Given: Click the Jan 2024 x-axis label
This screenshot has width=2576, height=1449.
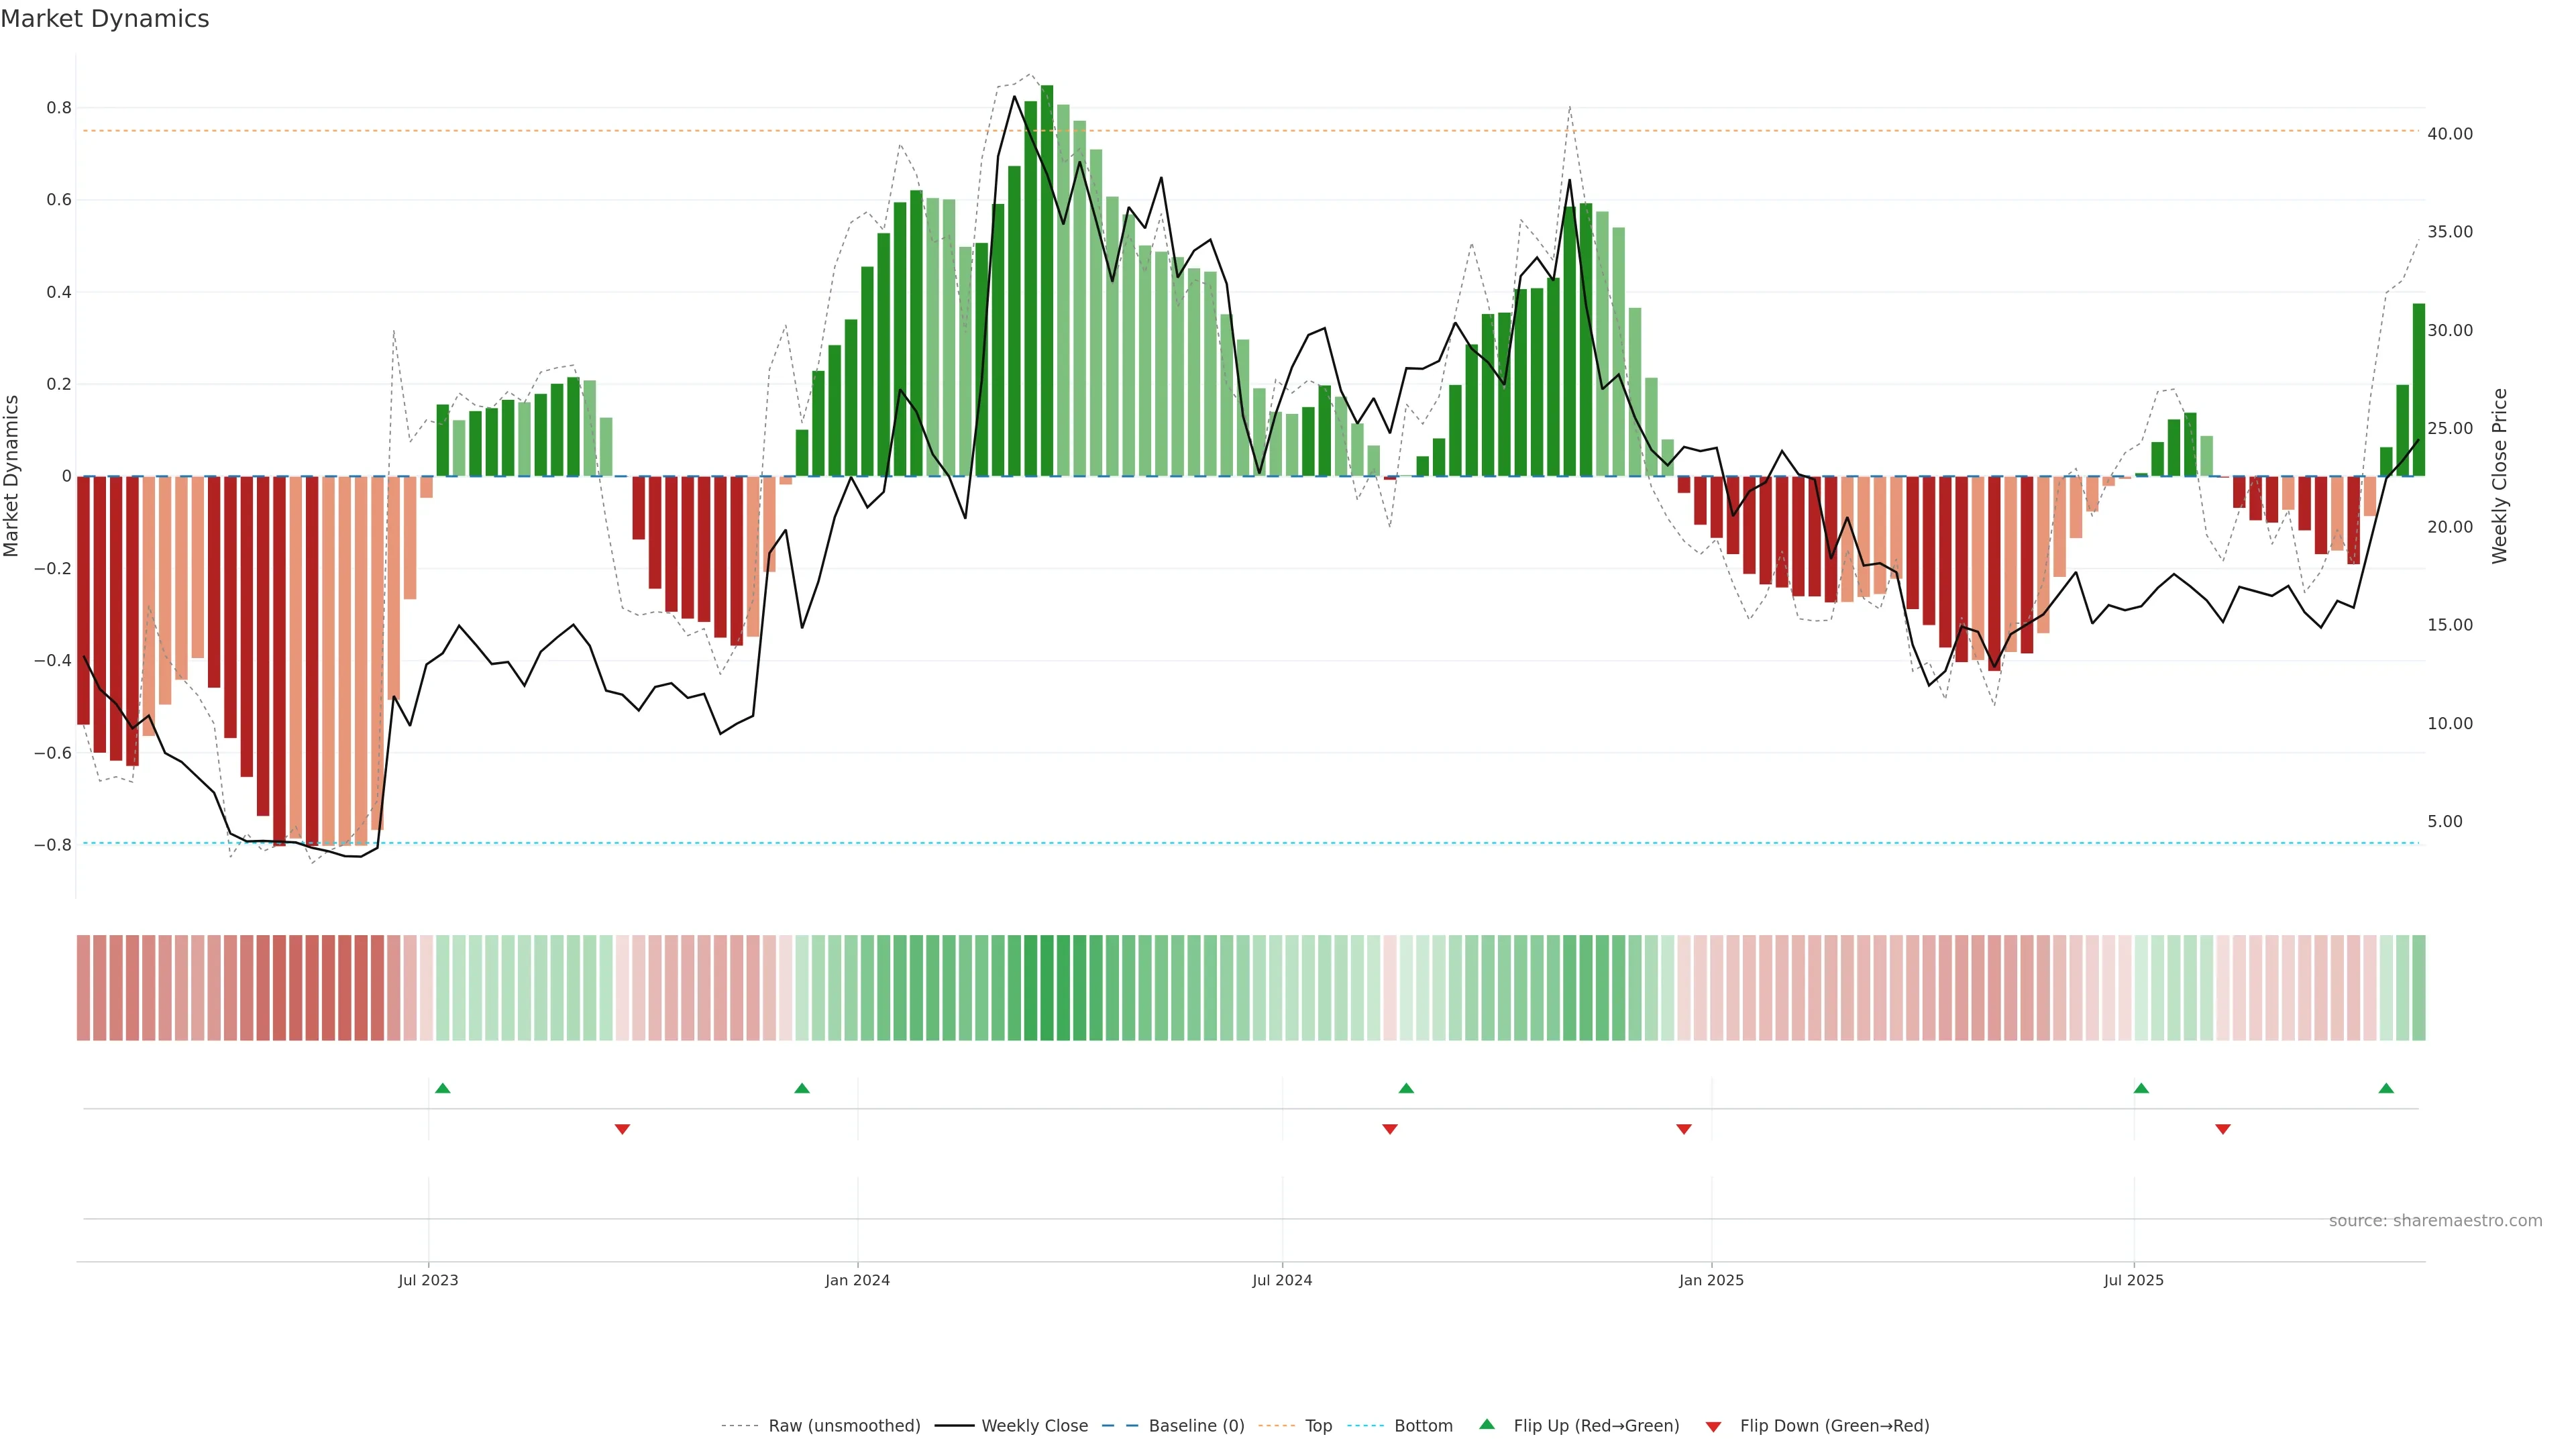Looking at the screenshot, I should pyautogui.click(x=857, y=1280).
